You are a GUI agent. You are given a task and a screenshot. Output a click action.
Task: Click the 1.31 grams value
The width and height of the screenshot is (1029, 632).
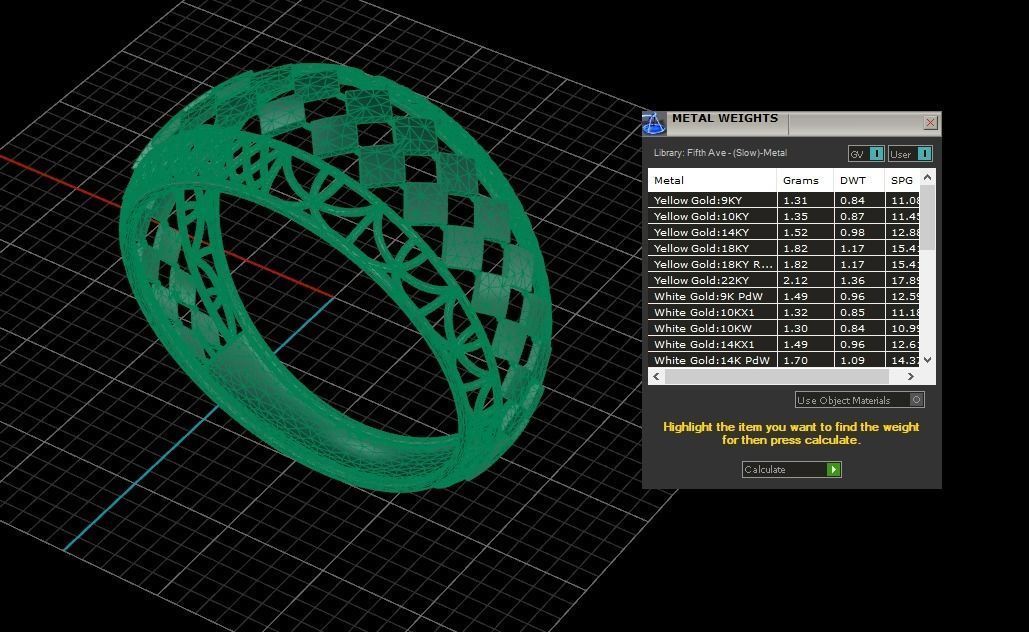coord(795,200)
